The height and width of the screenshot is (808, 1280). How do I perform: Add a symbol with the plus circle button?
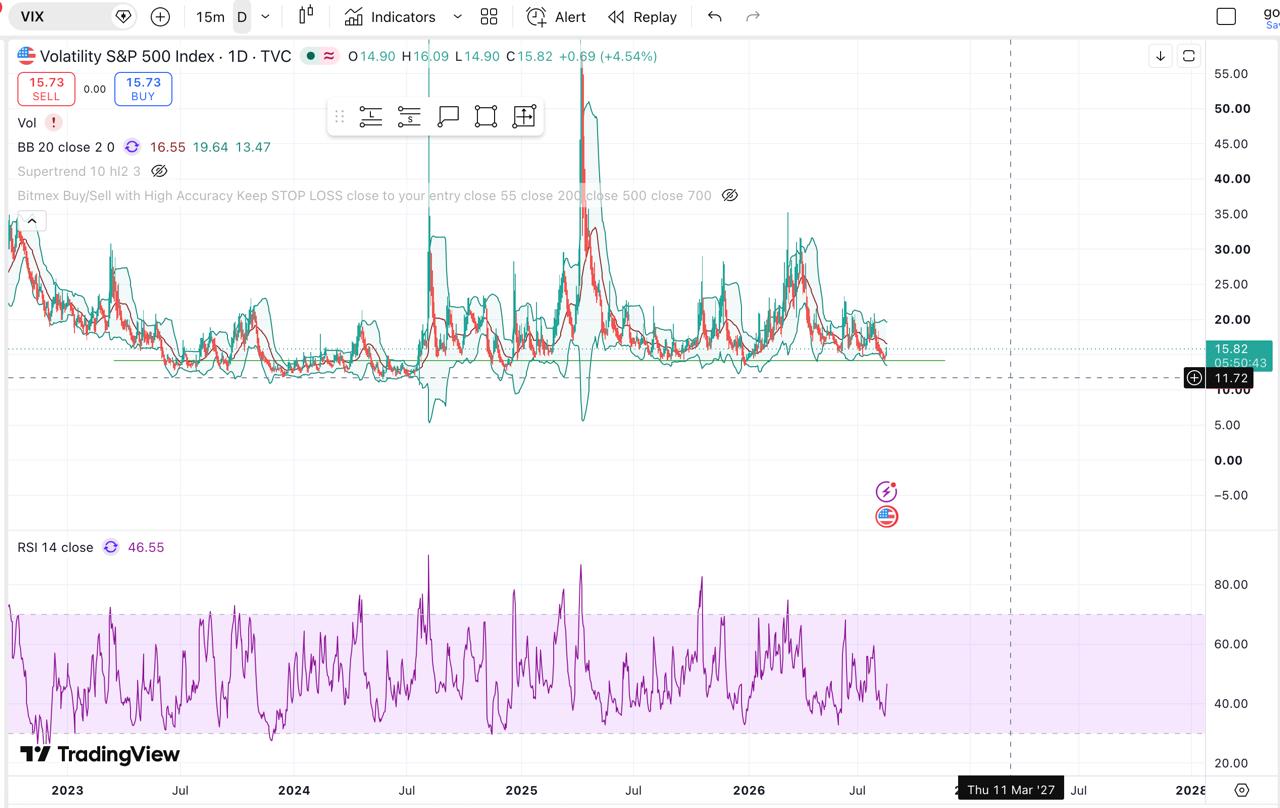160,17
